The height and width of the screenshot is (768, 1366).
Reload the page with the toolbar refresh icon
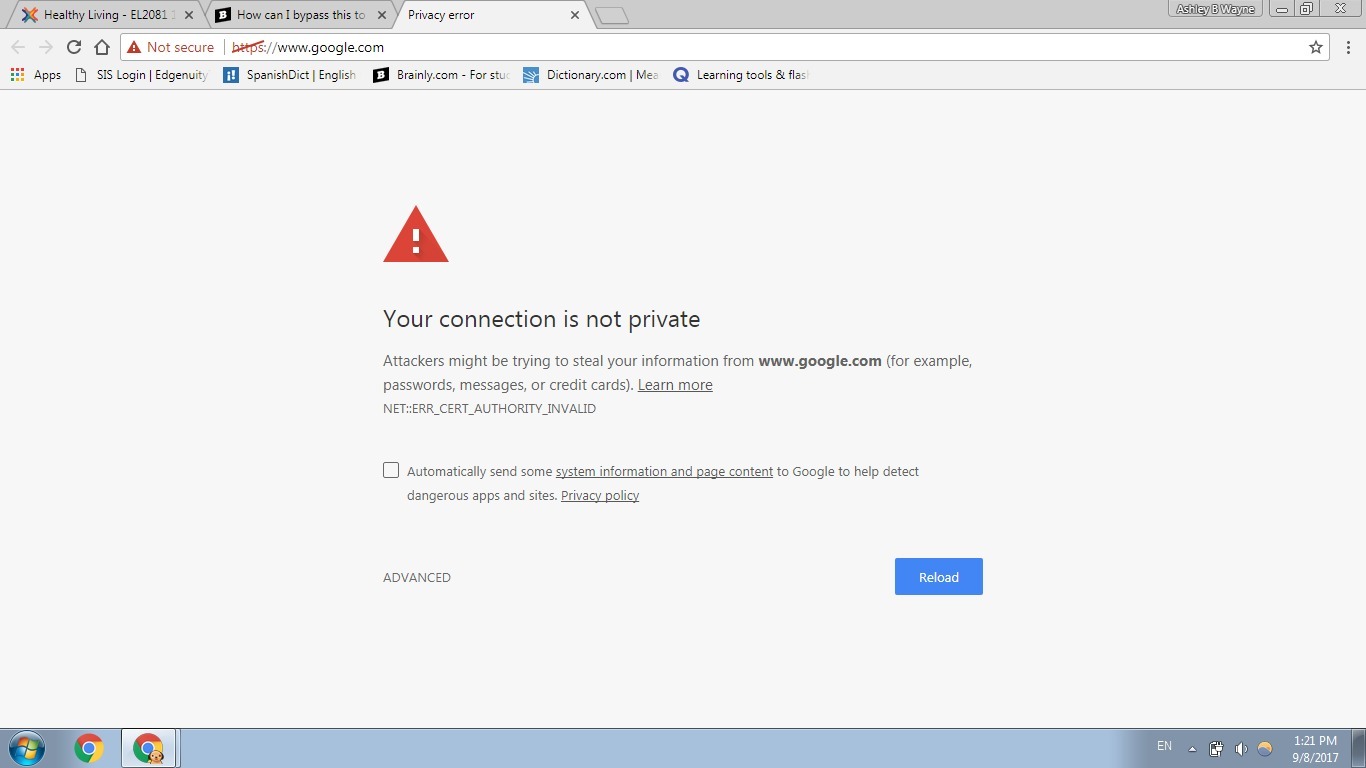pyautogui.click(x=74, y=47)
